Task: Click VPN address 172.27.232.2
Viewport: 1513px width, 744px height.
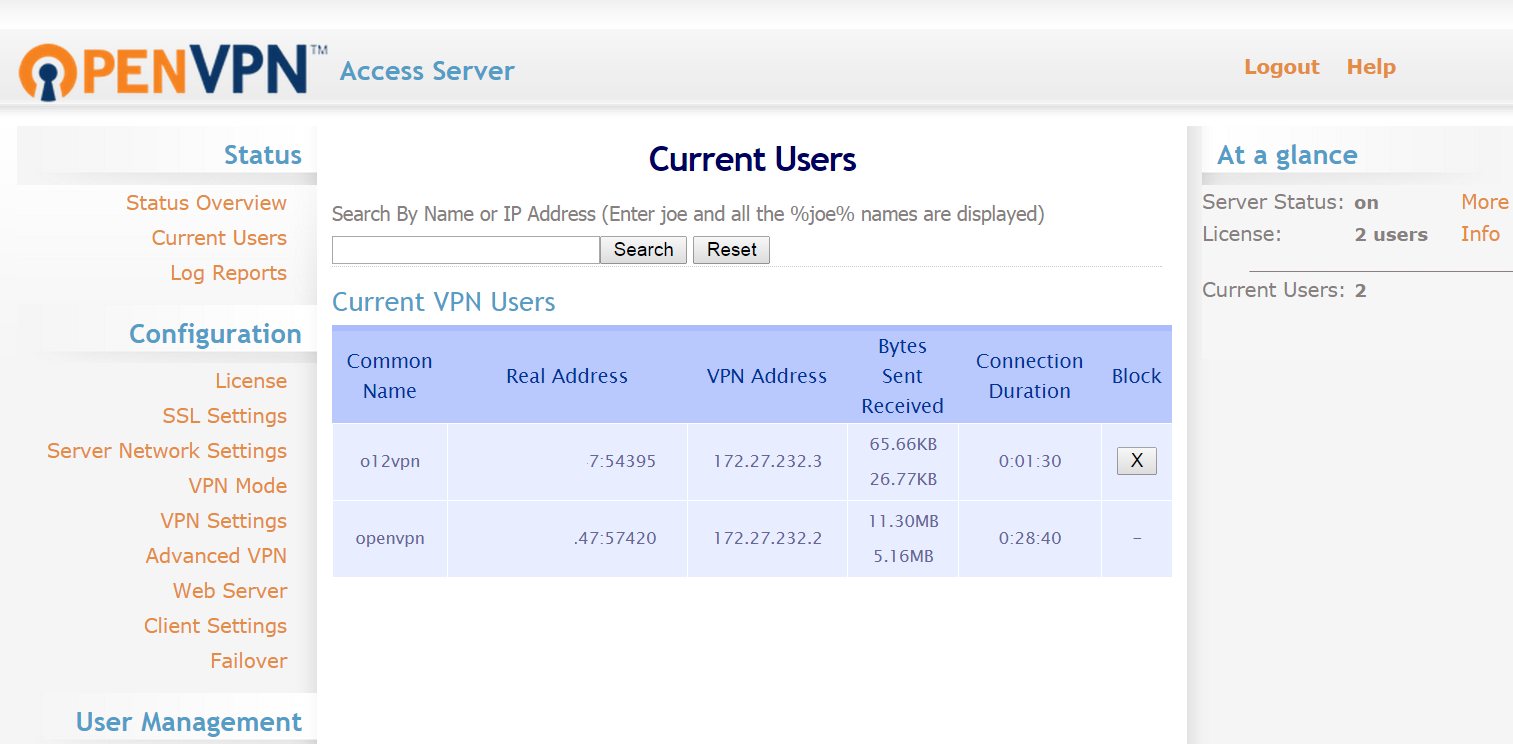Action: click(767, 538)
